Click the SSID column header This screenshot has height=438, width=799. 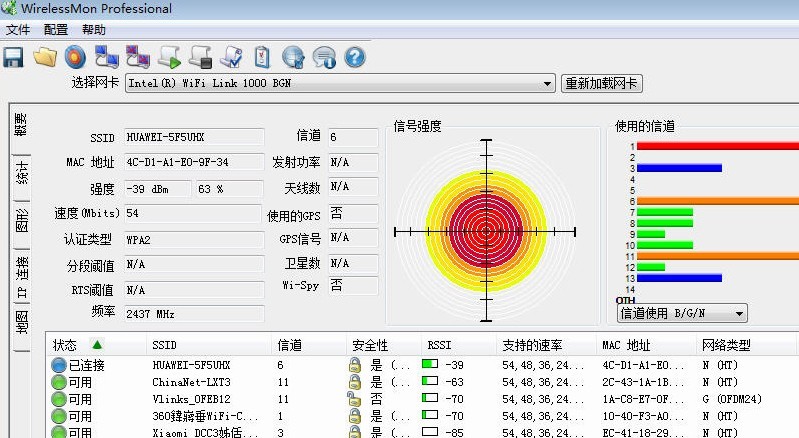pos(209,345)
